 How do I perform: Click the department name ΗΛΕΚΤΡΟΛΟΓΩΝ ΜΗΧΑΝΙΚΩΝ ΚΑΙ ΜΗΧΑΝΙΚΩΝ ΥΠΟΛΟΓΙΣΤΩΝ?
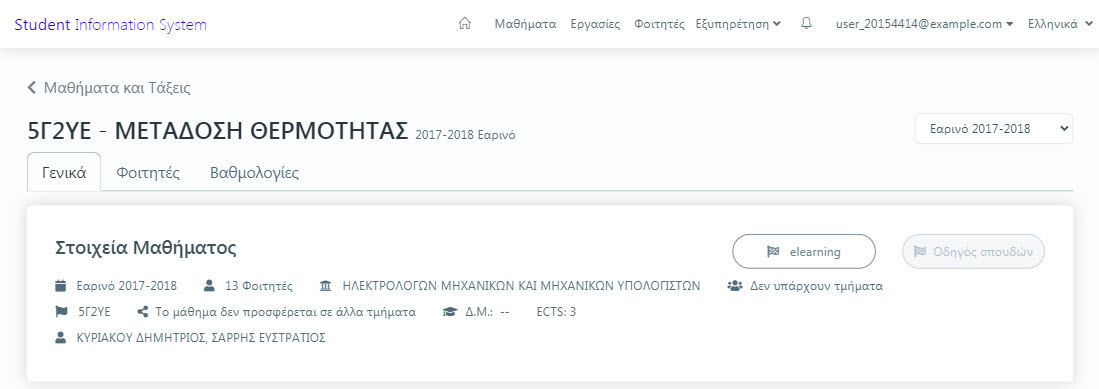(521, 286)
